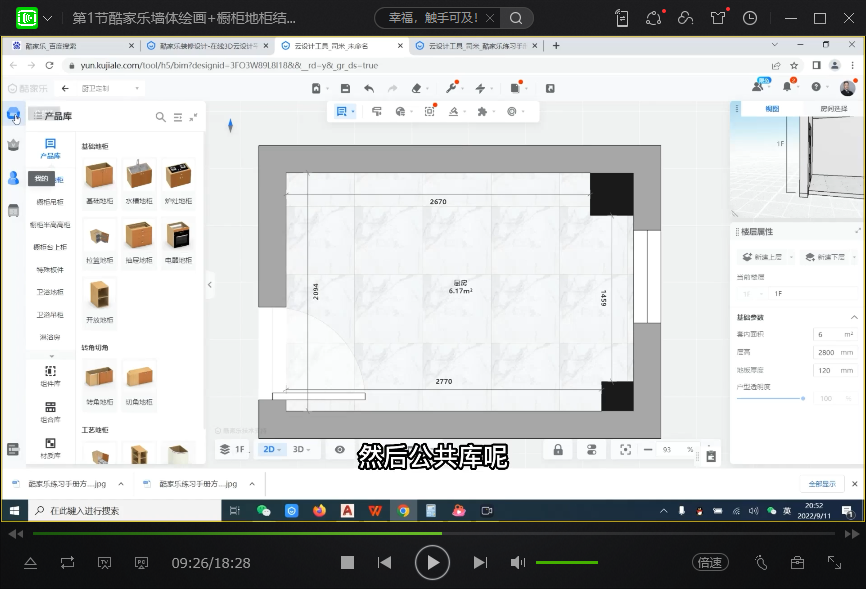The height and width of the screenshot is (589, 866).
Task: Select the eraser clear tool
Action: click(x=418, y=88)
